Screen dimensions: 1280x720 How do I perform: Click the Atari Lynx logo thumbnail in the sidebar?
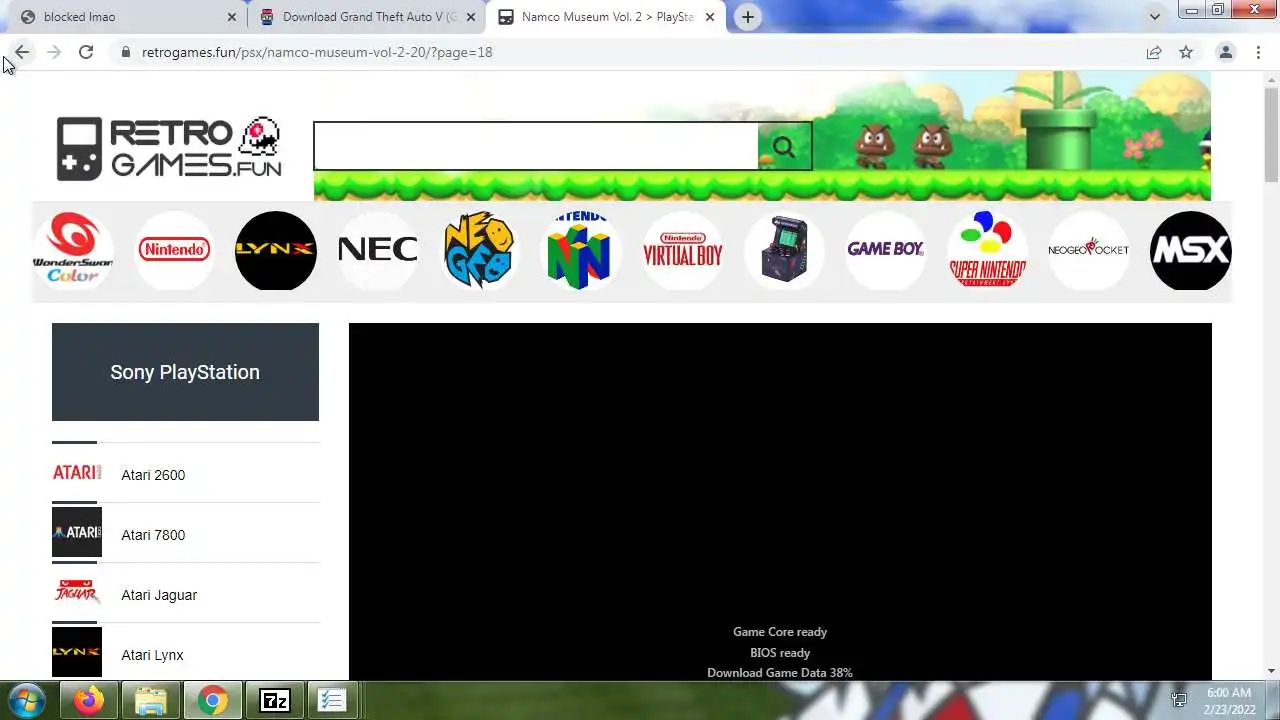[77, 652]
